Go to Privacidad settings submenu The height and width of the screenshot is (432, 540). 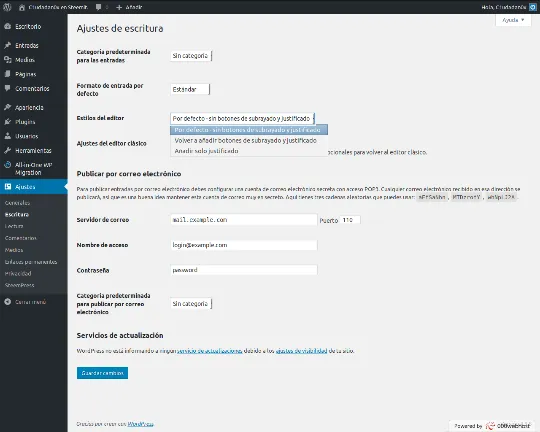click(18, 274)
